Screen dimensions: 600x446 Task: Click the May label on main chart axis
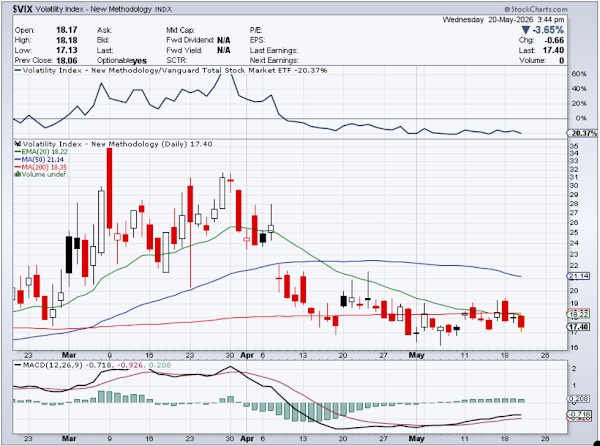click(416, 355)
